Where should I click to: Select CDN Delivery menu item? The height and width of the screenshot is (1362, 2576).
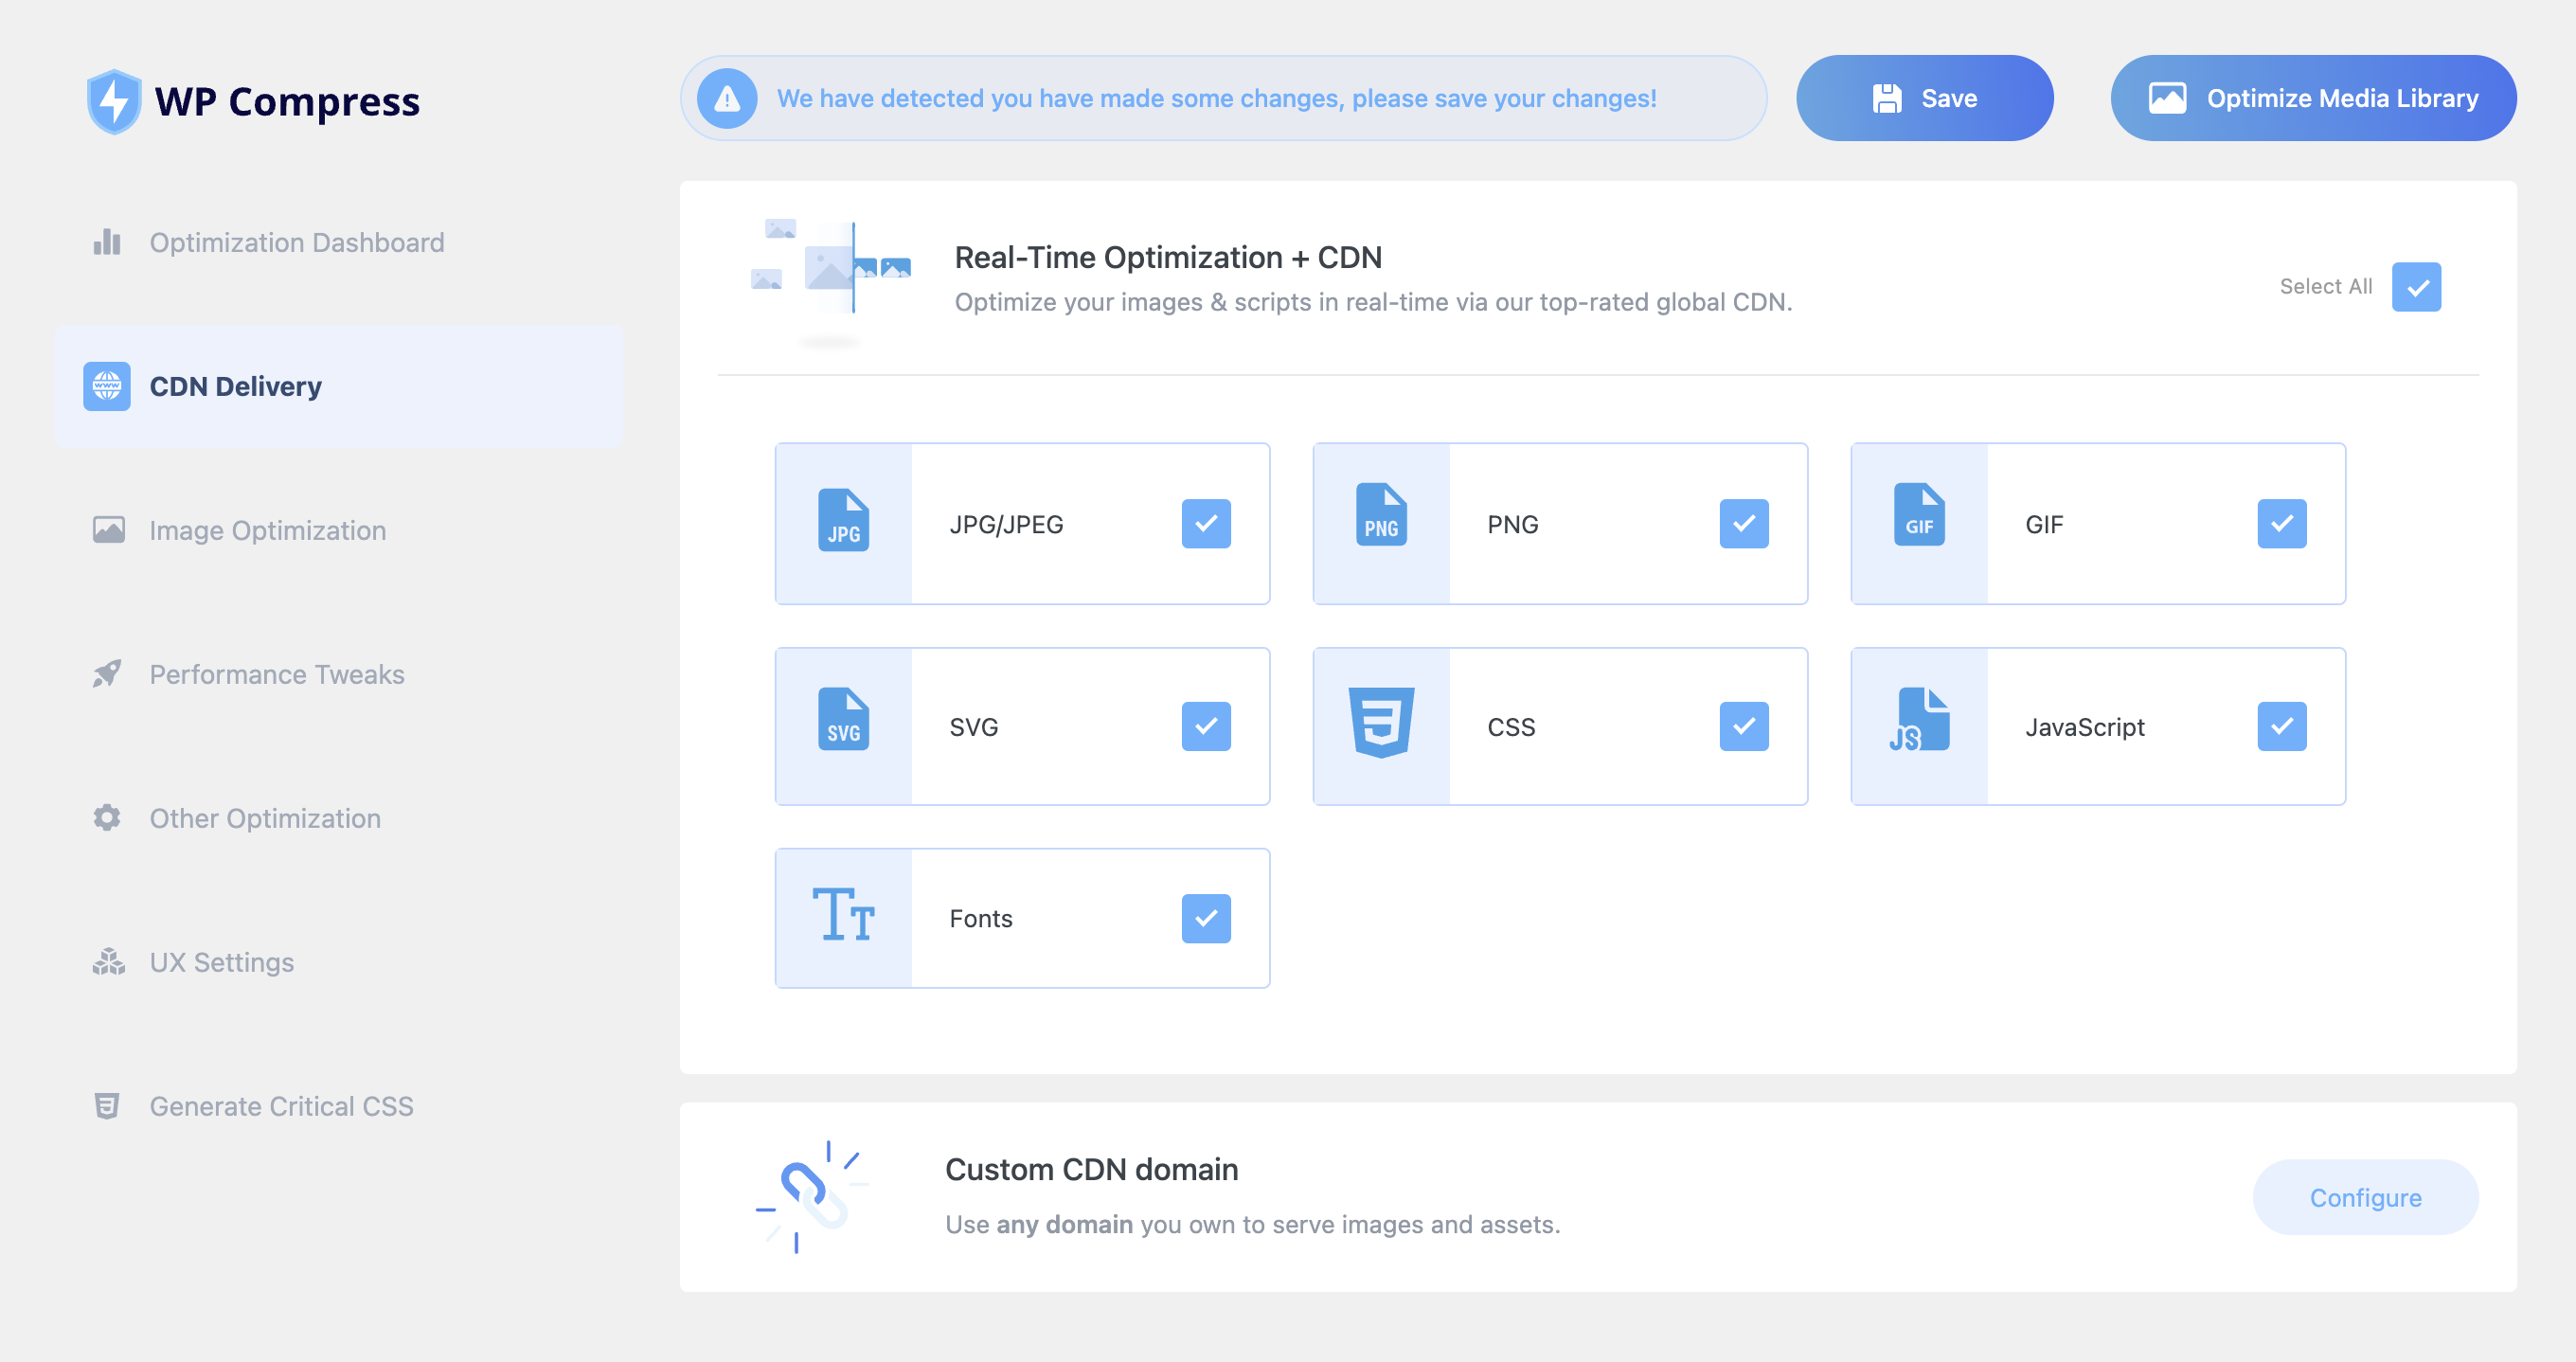(x=339, y=386)
